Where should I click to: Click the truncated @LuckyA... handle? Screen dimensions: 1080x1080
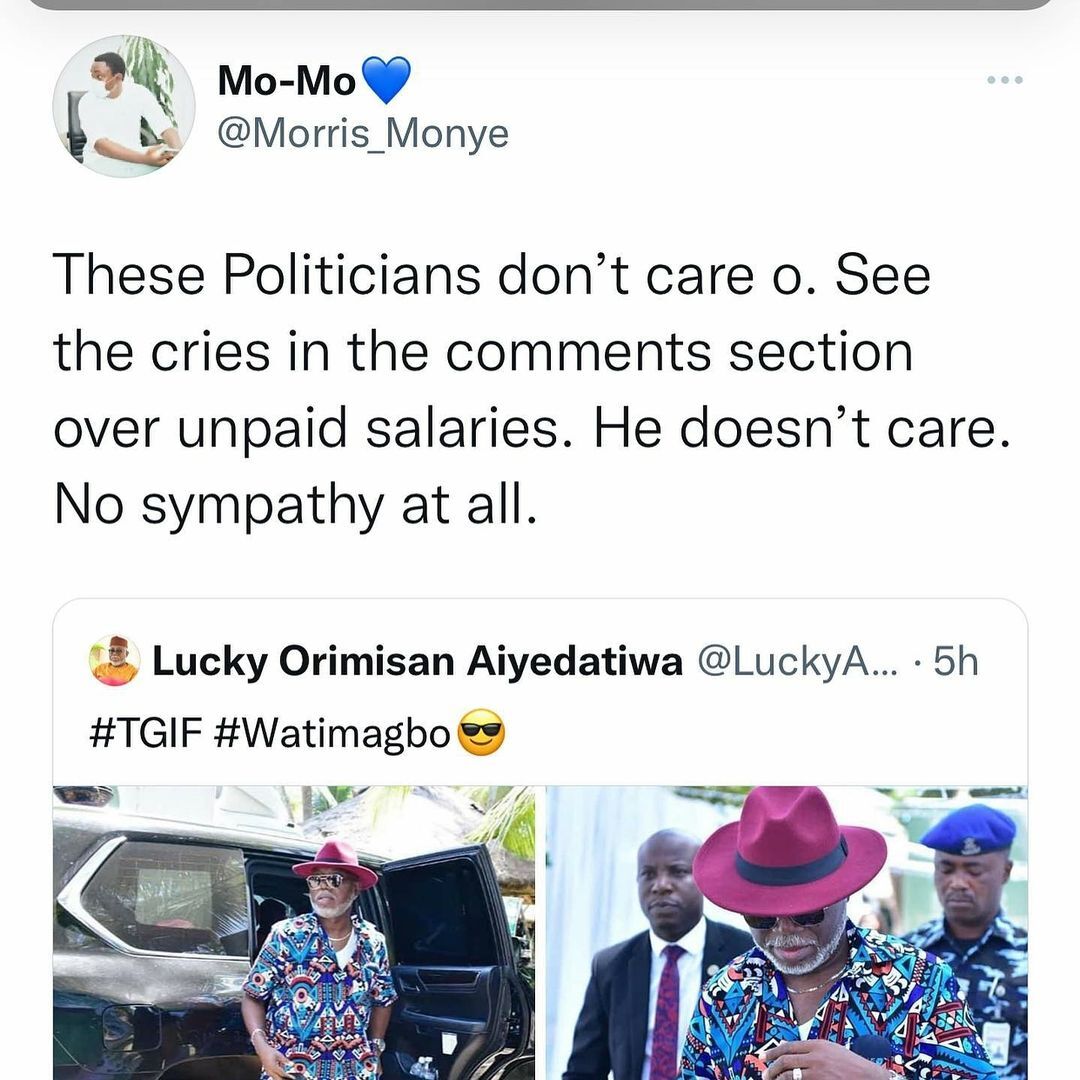tap(795, 661)
